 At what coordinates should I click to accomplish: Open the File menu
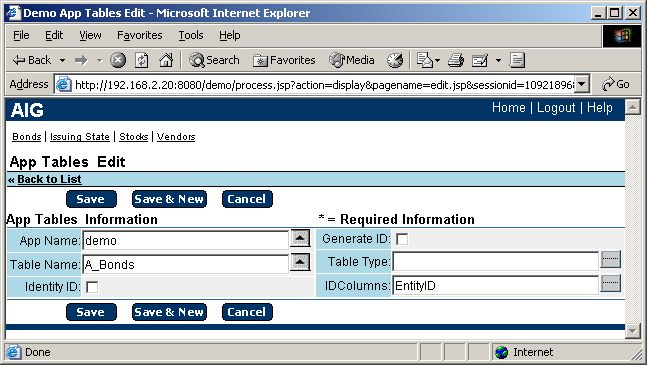[21, 35]
